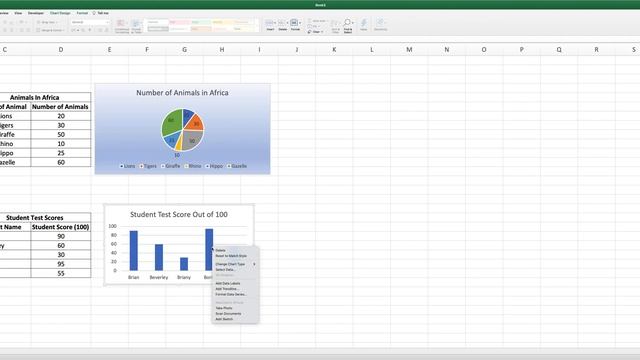Open Find & Select magnifier icon
Viewport: 640px width, 360px height.
click(348, 25)
